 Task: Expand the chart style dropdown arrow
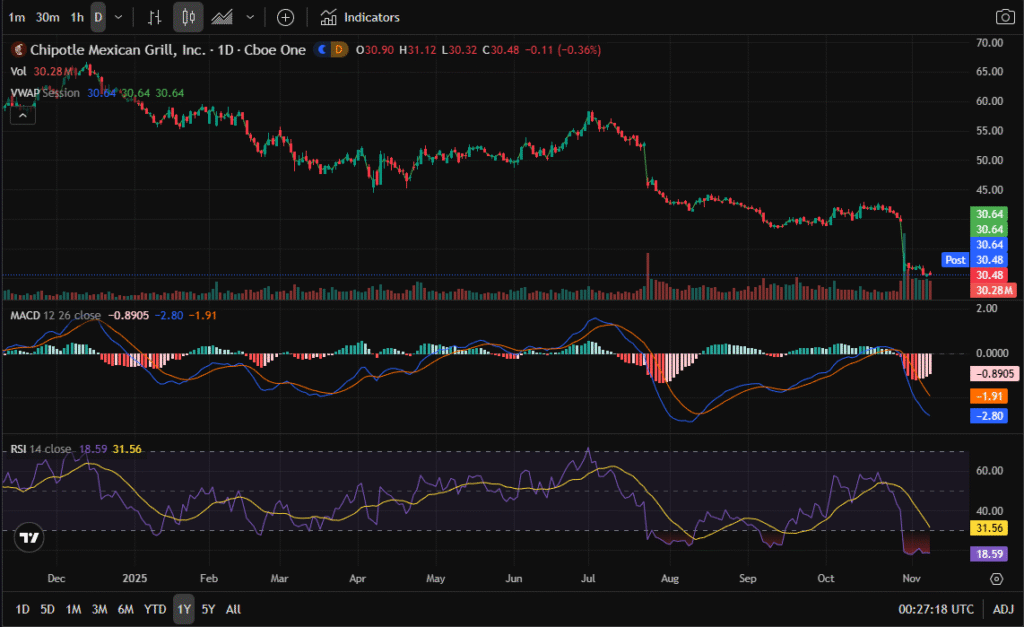pyautogui.click(x=249, y=17)
